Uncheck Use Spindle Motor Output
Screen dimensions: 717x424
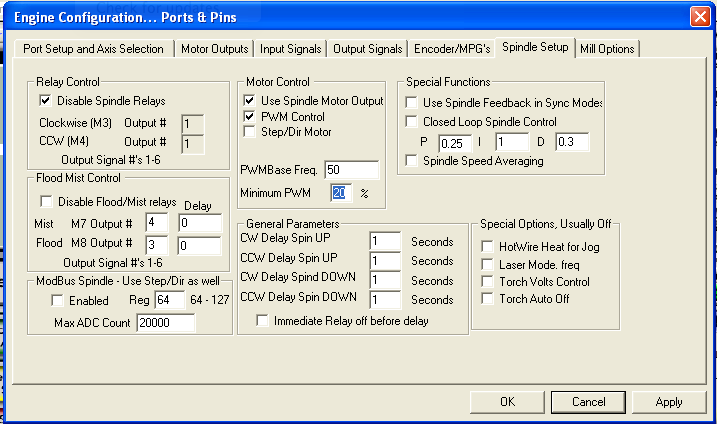click(249, 101)
